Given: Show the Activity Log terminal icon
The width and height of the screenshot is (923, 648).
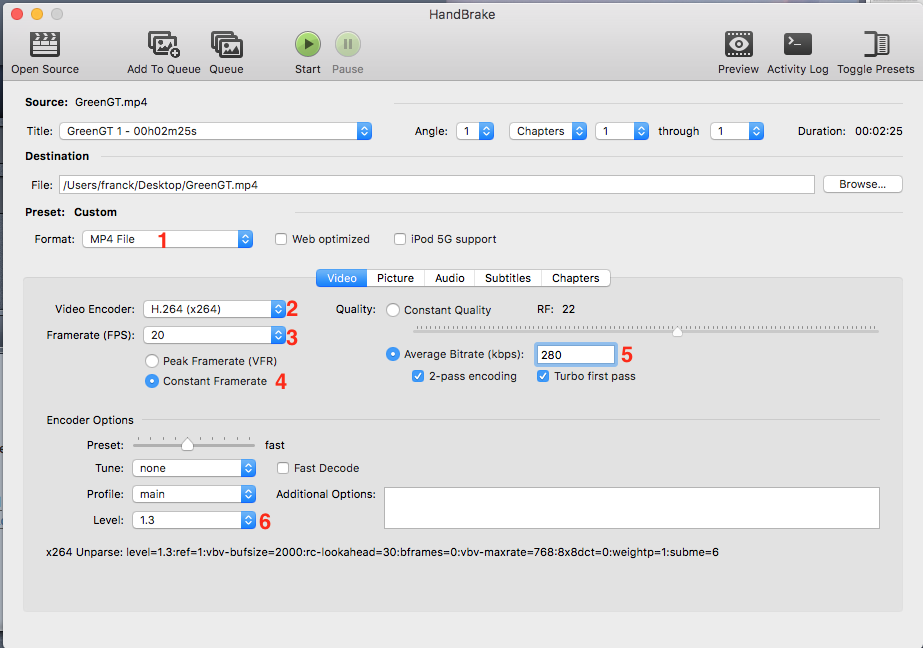Looking at the screenshot, I should tap(798, 44).
